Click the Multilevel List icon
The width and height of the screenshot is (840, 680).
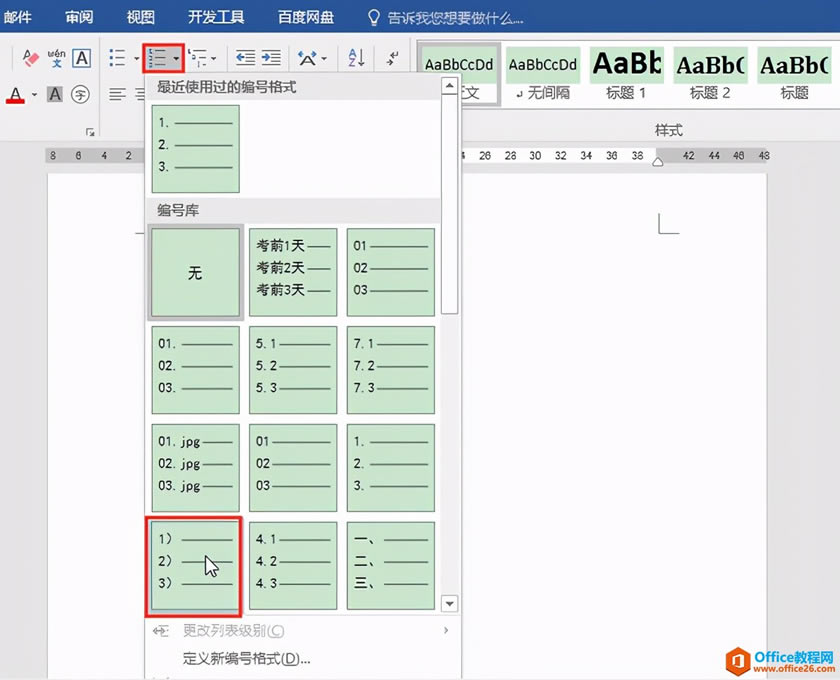pyautogui.click(x=198, y=58)
